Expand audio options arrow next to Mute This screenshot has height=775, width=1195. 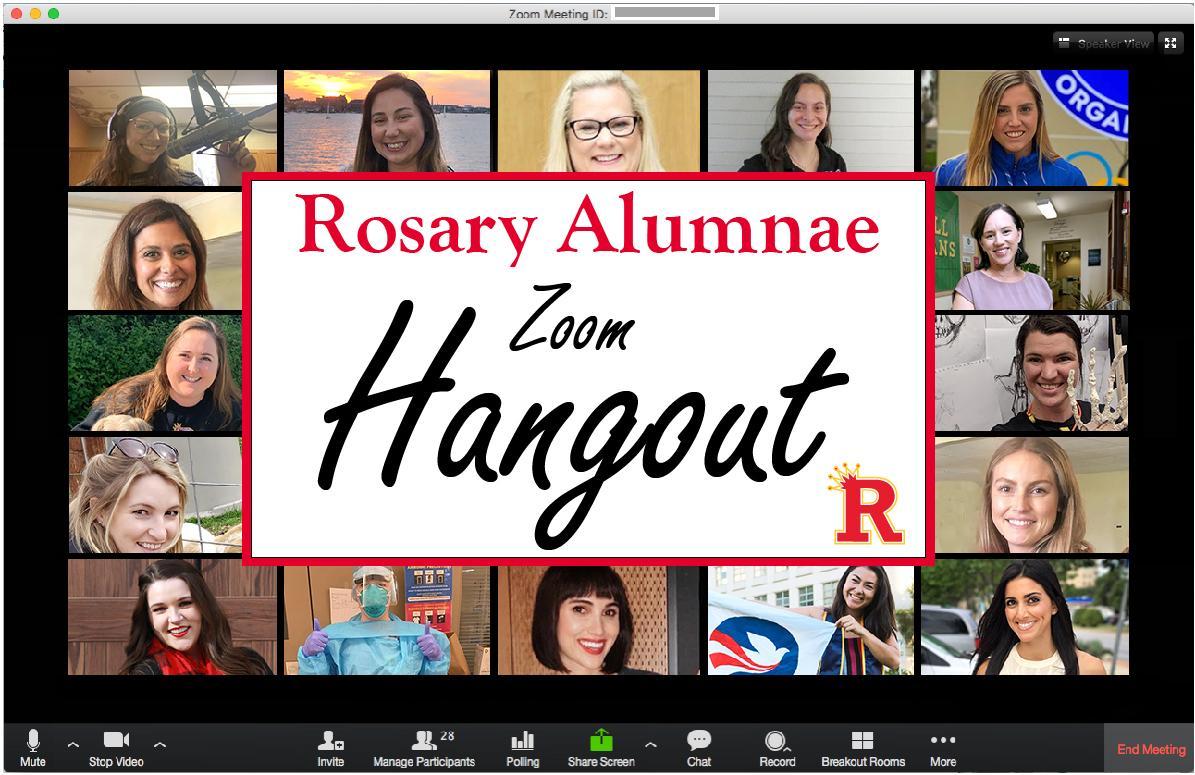[73, 744]
